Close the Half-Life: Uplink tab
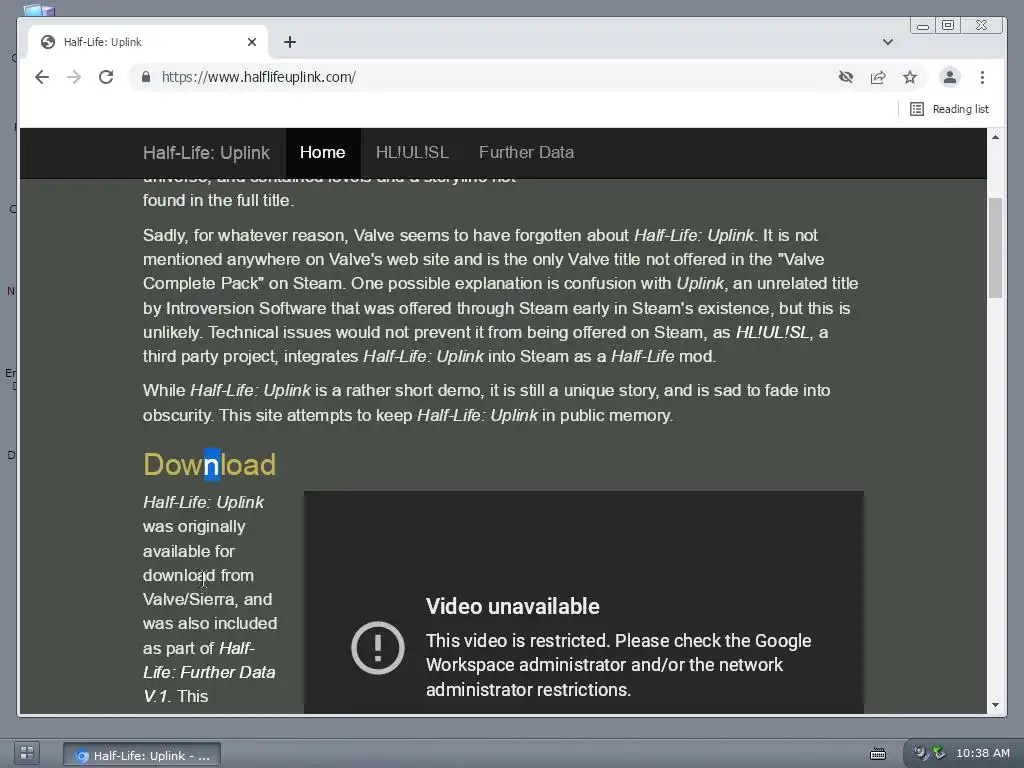The image size is (1024, 768). tap(252, 42)
